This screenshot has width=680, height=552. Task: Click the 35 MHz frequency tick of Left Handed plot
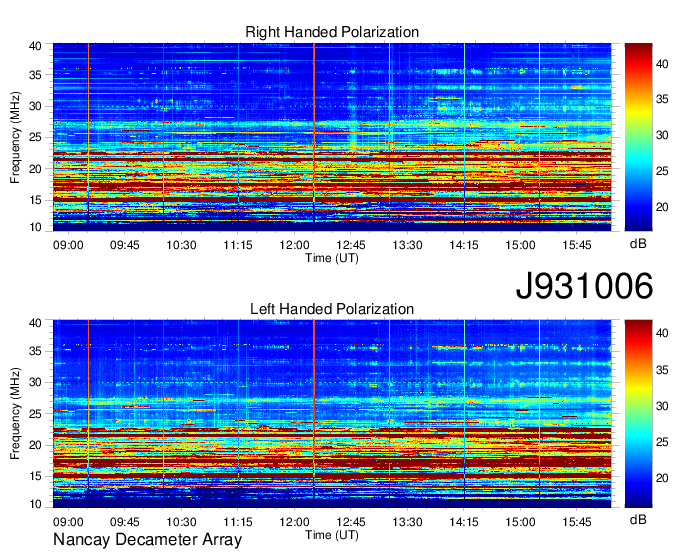[35, 351]
